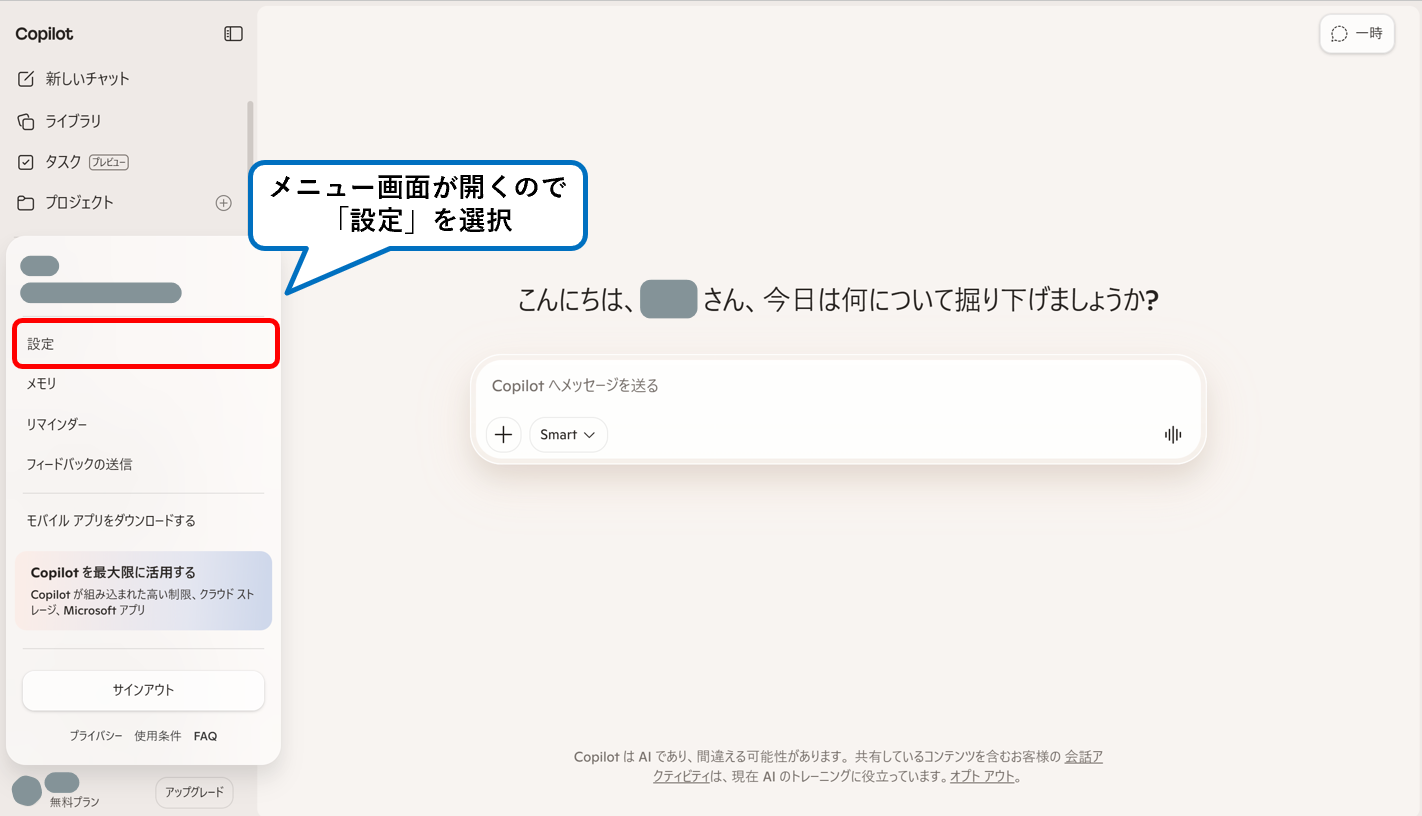The image size is (1422, 816).
Task: Open プロジェクト in the sidebar
Action: 79,203
